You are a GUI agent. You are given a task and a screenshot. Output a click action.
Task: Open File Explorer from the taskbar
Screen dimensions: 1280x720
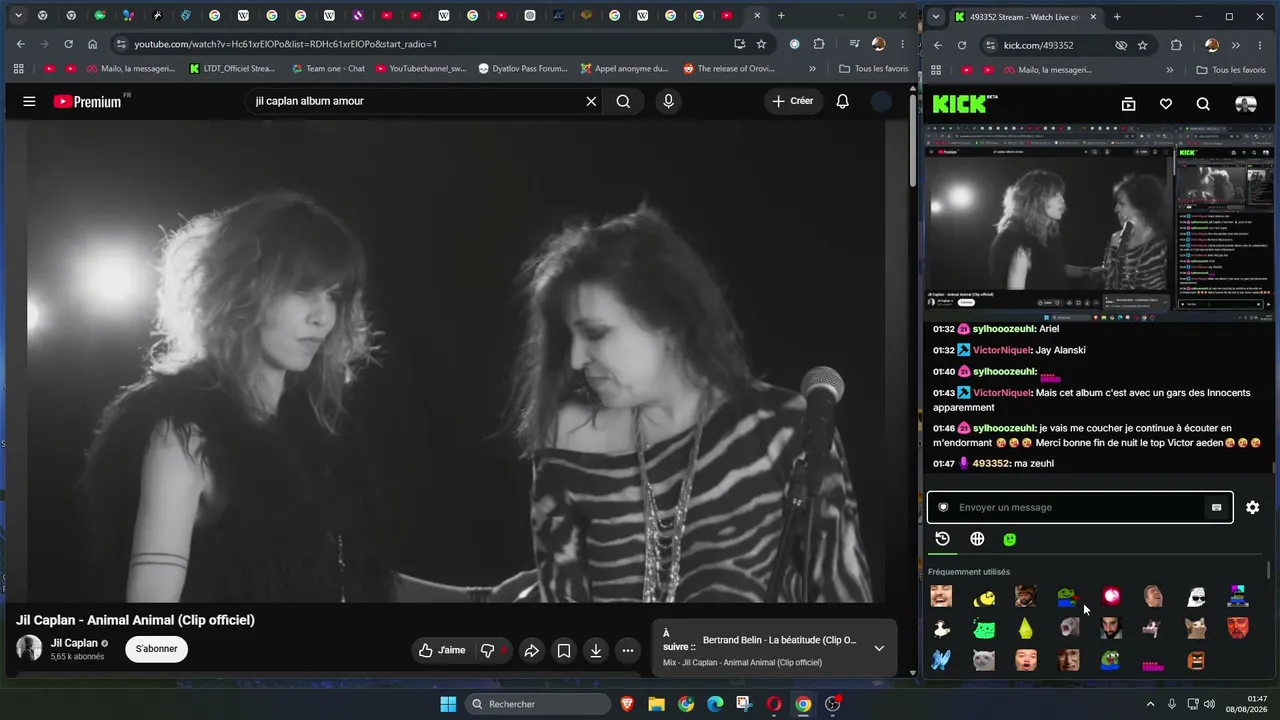(656, 704)
